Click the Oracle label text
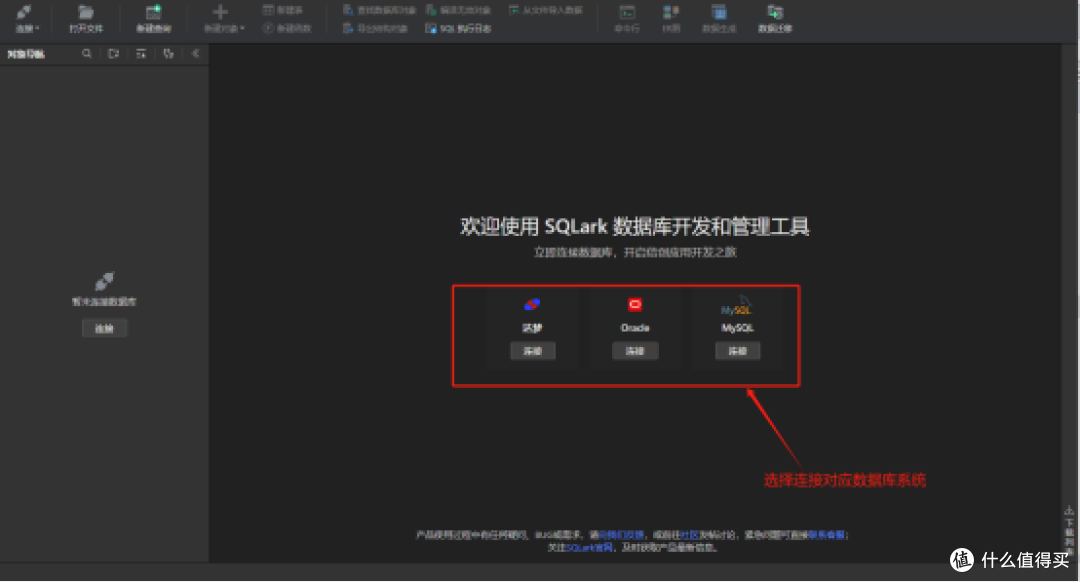Viewport: 1080px width, 583px height. 635,328
